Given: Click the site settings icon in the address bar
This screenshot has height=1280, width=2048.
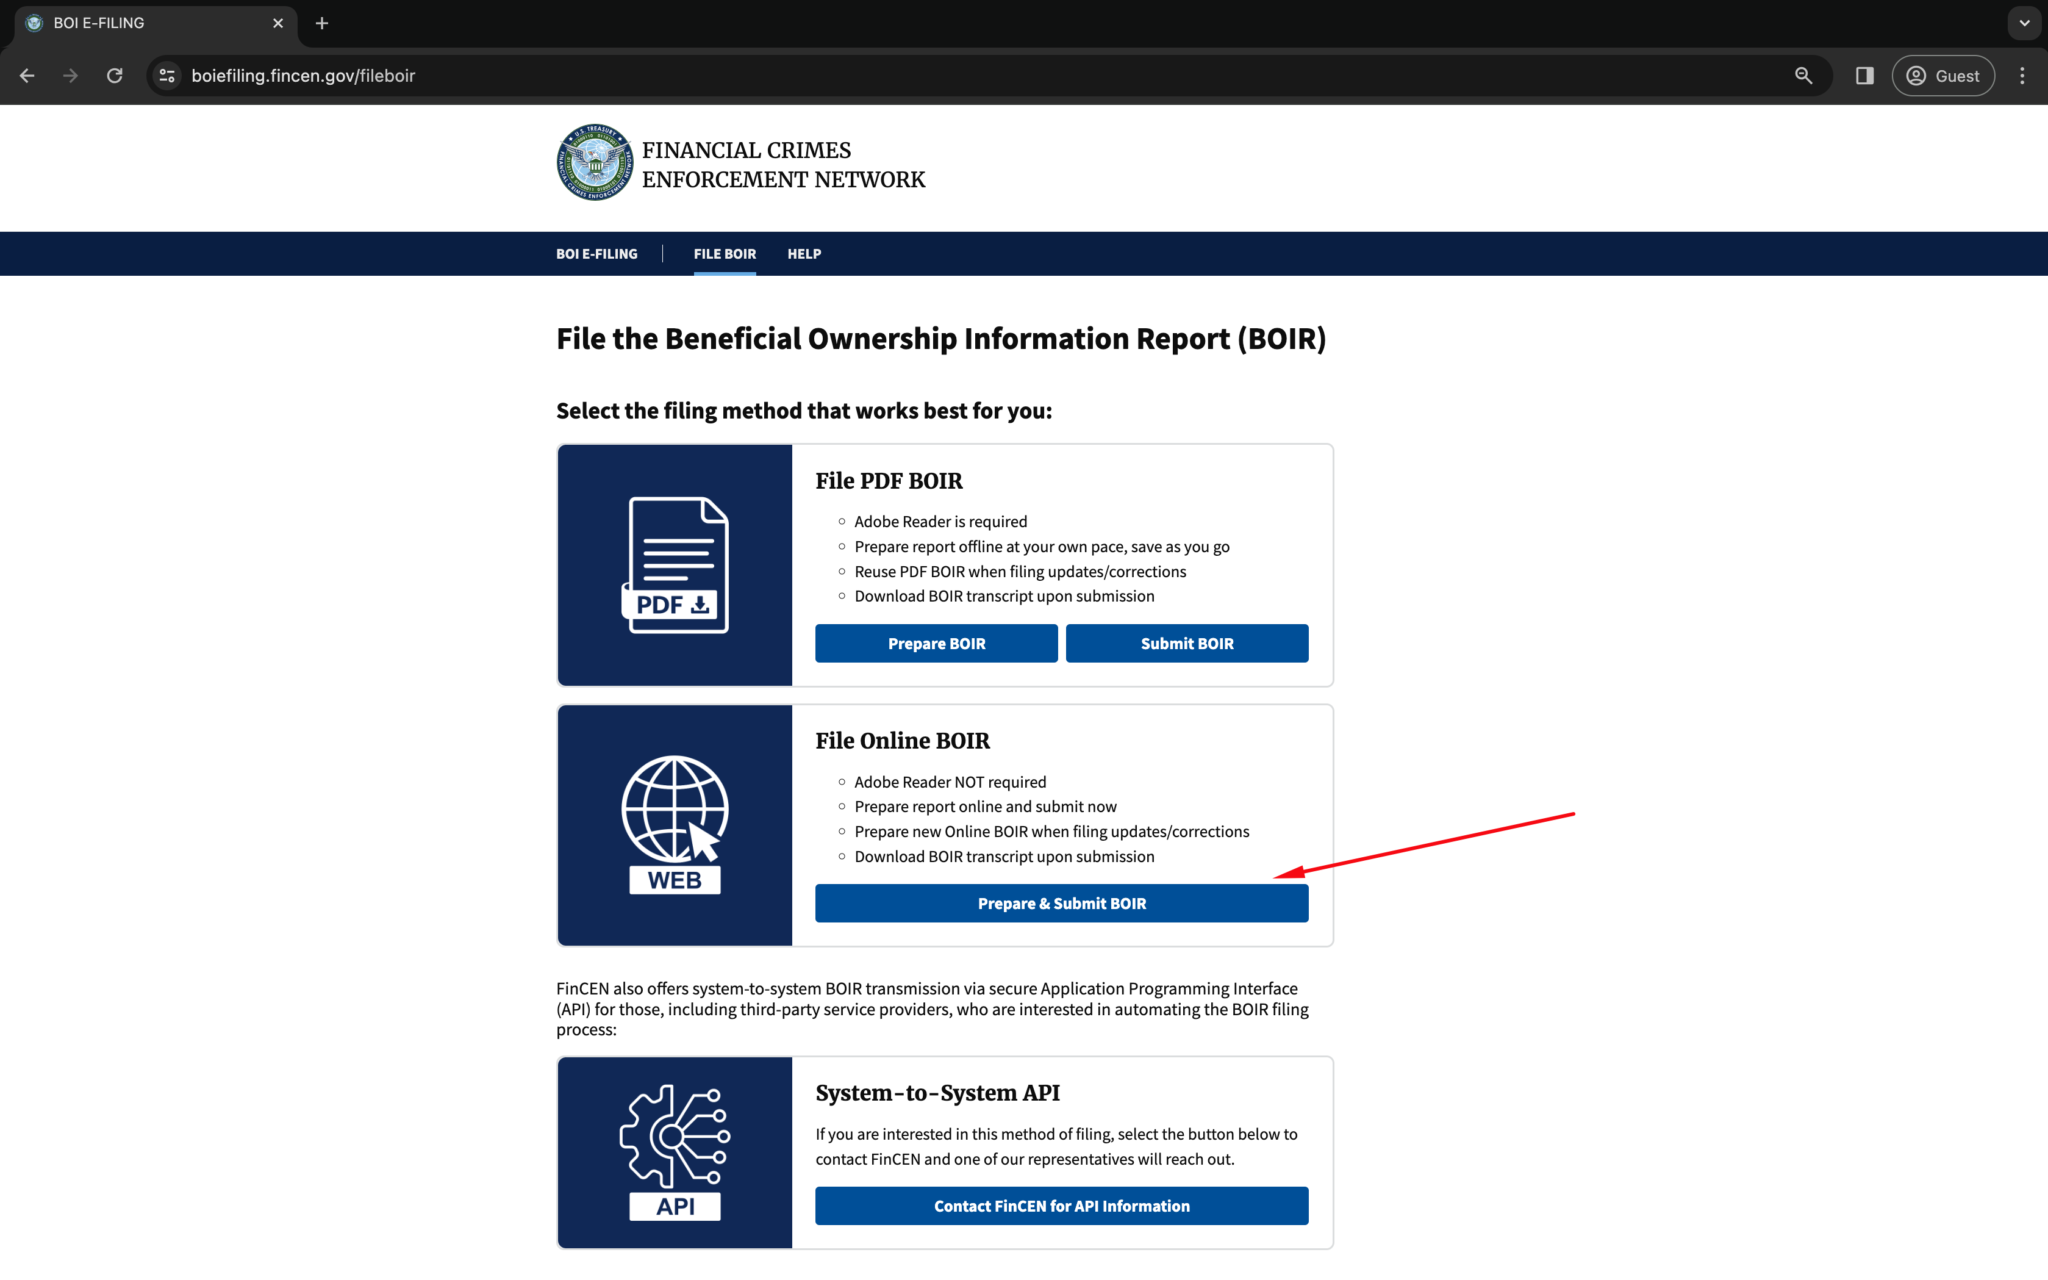Looking at the screenshot, I should 166,75.
